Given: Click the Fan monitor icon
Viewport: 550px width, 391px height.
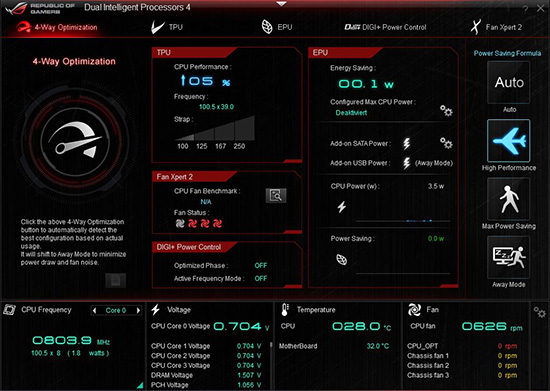Looking at the screenshot, I should coord(414,310).
